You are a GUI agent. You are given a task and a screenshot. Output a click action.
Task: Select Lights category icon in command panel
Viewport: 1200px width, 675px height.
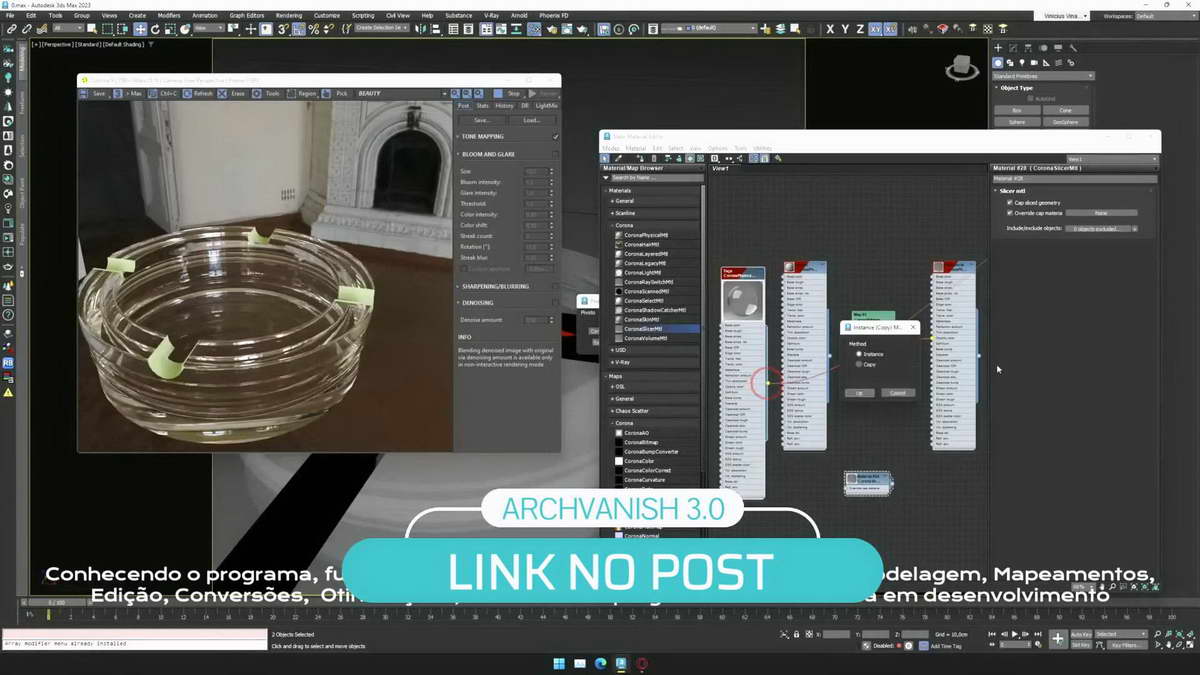(1022, 62)
